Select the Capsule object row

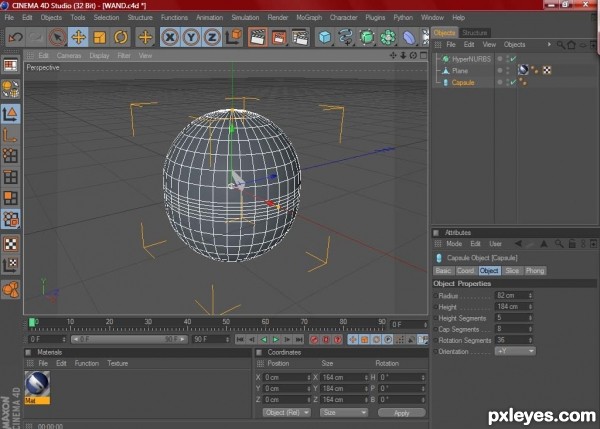point(463,83)
